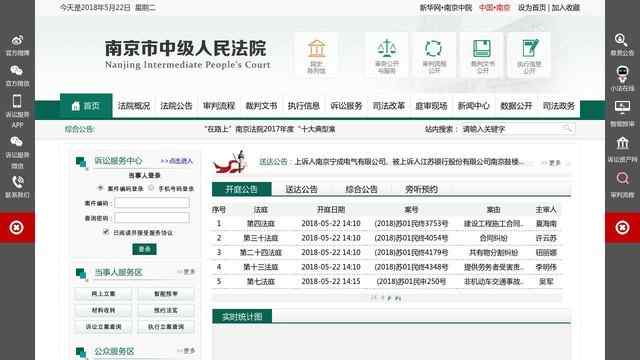Click the home icon in navigation bar (首页)
The width and height of the screenshot is (640, 360).
click(76, 106)
